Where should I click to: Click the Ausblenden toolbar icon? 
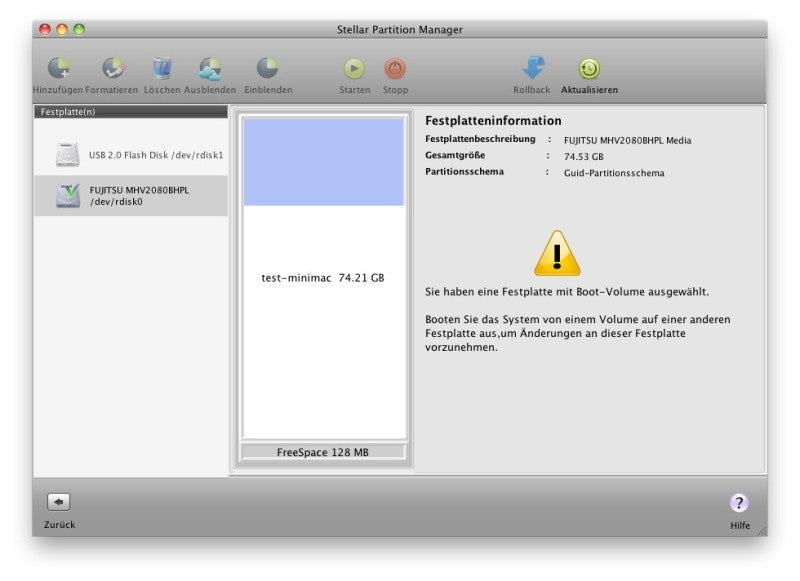coord(210,68)
